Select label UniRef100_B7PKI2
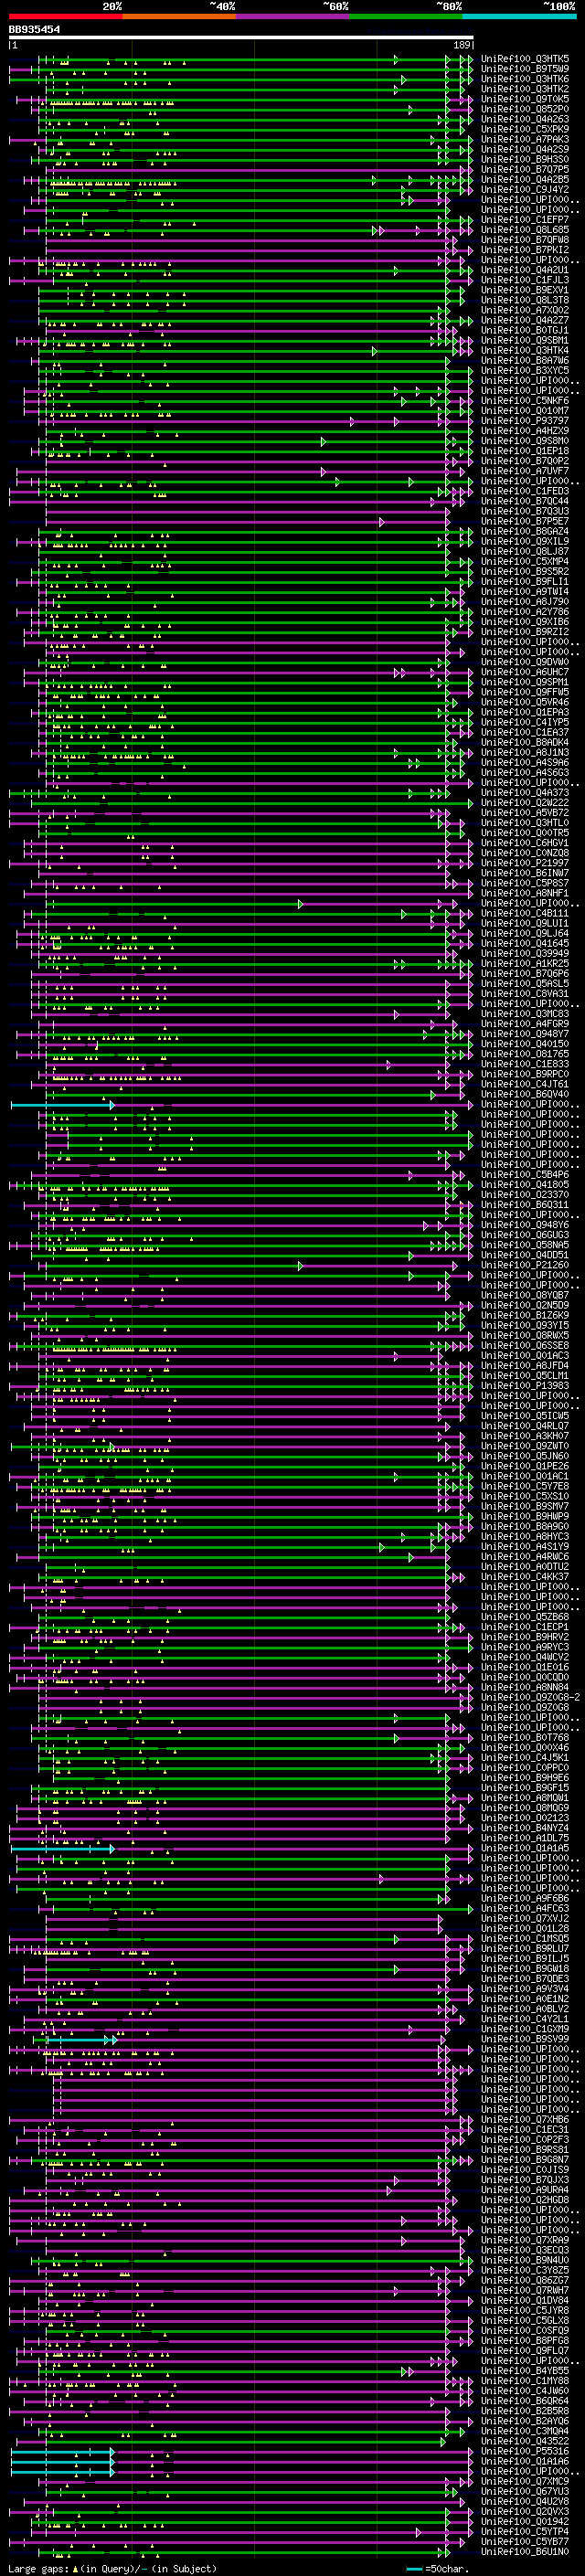Viewport: 585px width, 2576px height. pyautogui.click(x=525, y=250)
